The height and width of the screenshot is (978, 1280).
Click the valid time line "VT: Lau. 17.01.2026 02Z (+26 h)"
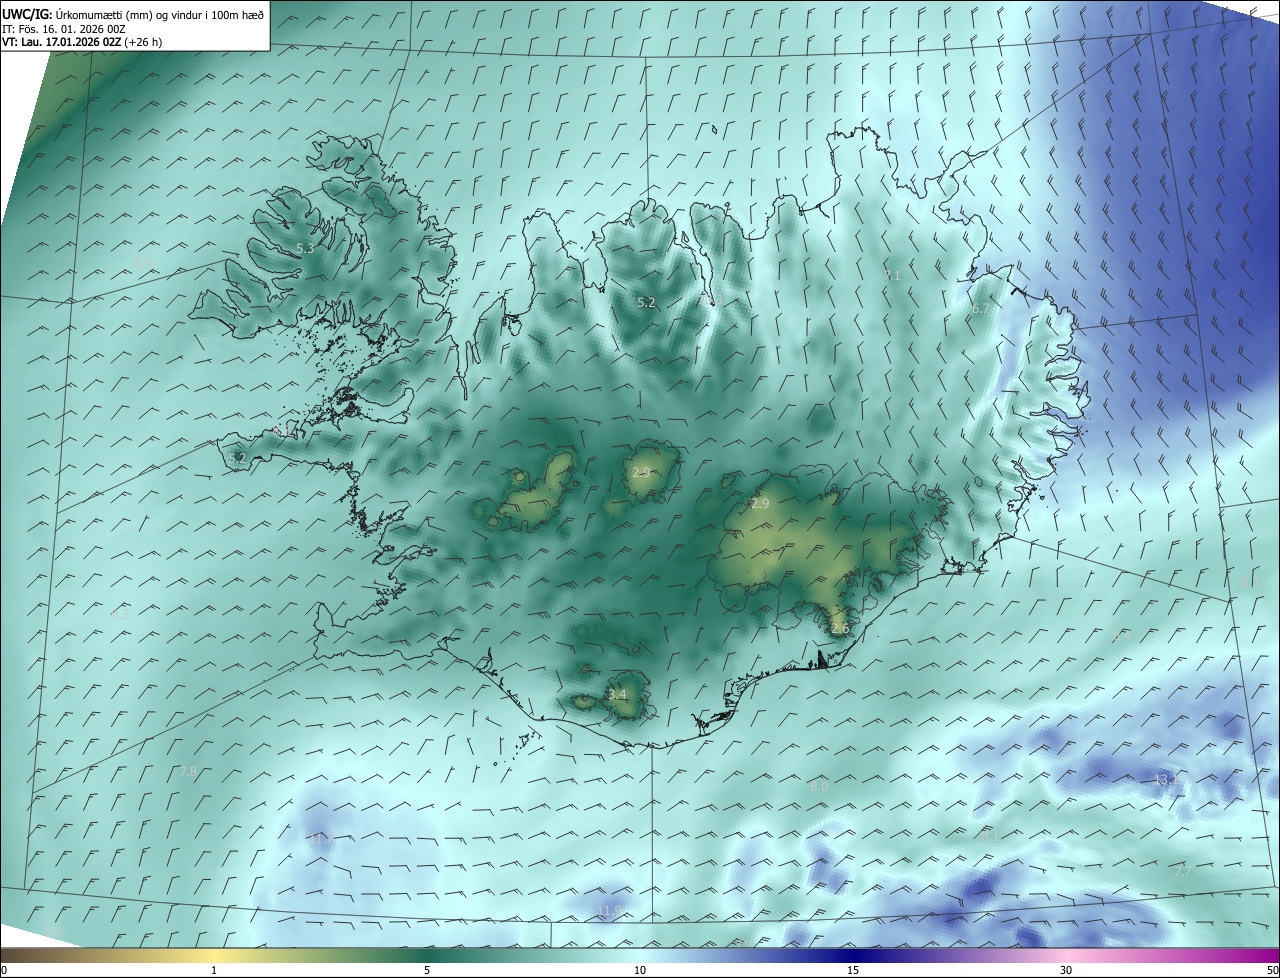[82, 42]
